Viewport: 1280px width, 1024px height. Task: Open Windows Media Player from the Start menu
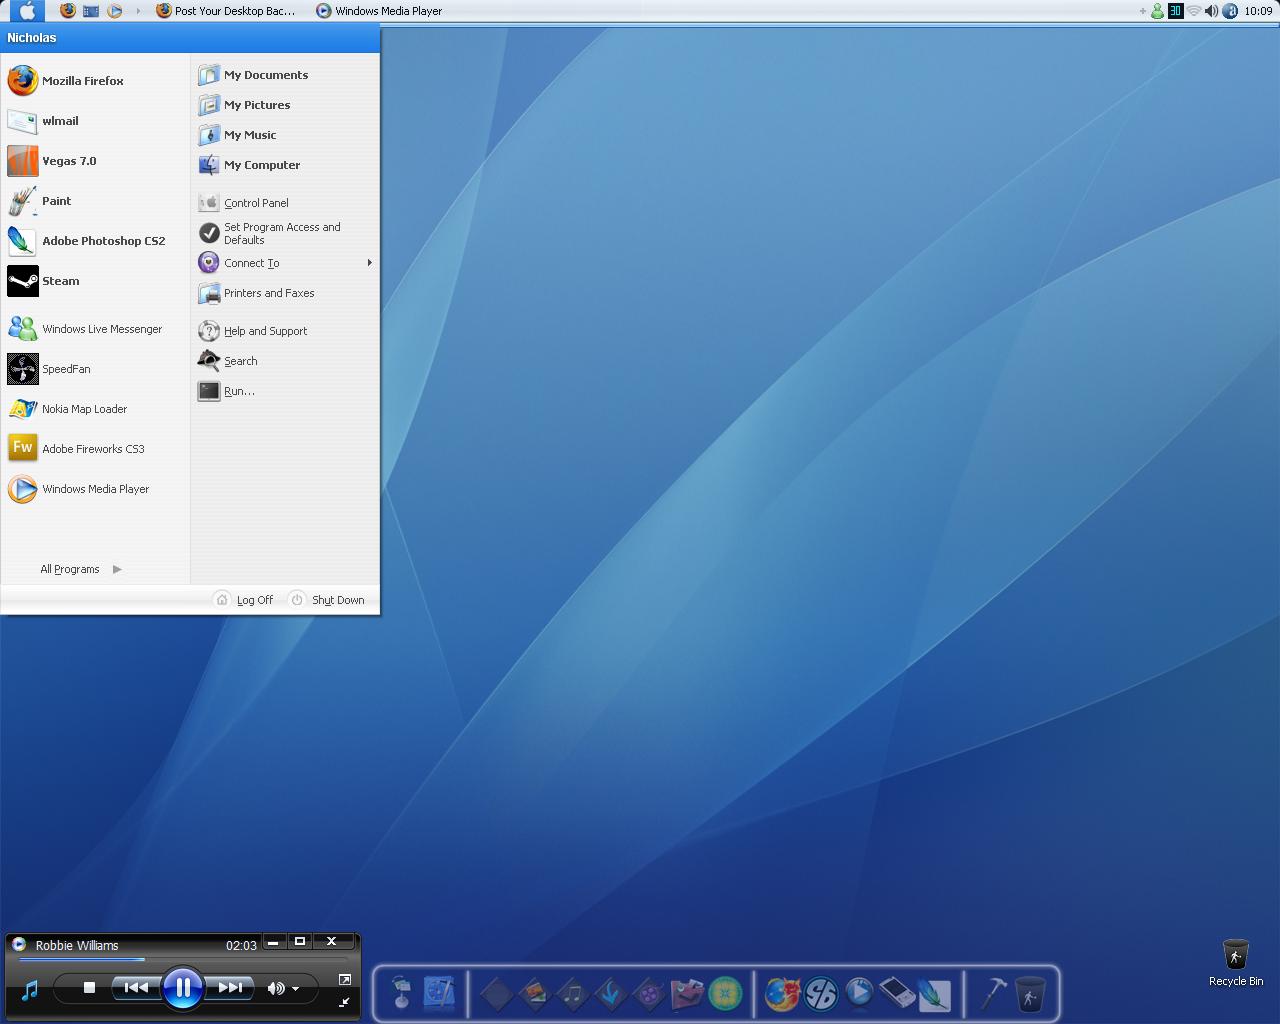(x=95, y=488)
